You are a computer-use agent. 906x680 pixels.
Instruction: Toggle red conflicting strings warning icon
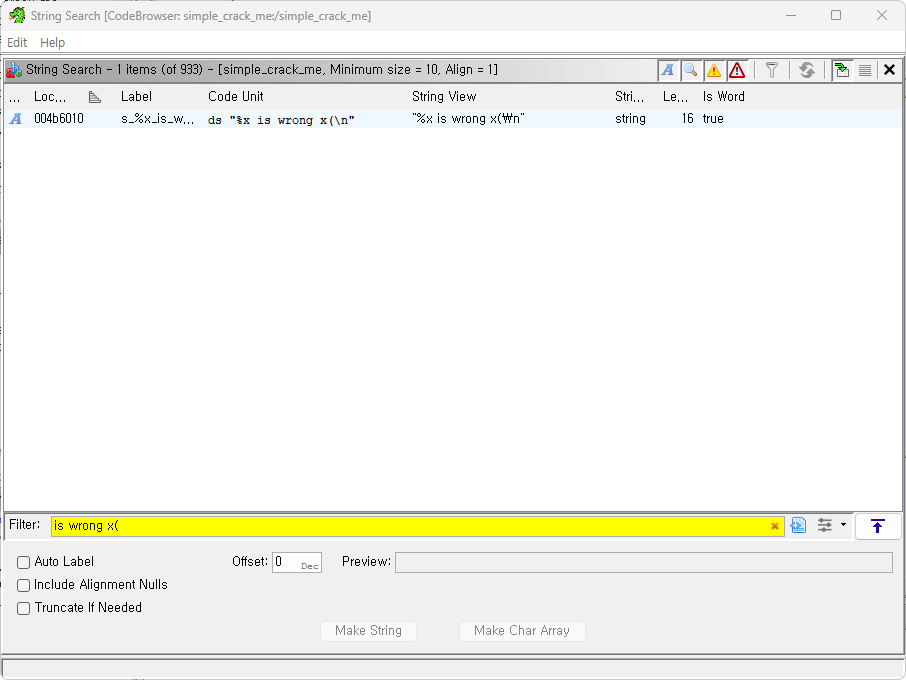coord(737,70)
